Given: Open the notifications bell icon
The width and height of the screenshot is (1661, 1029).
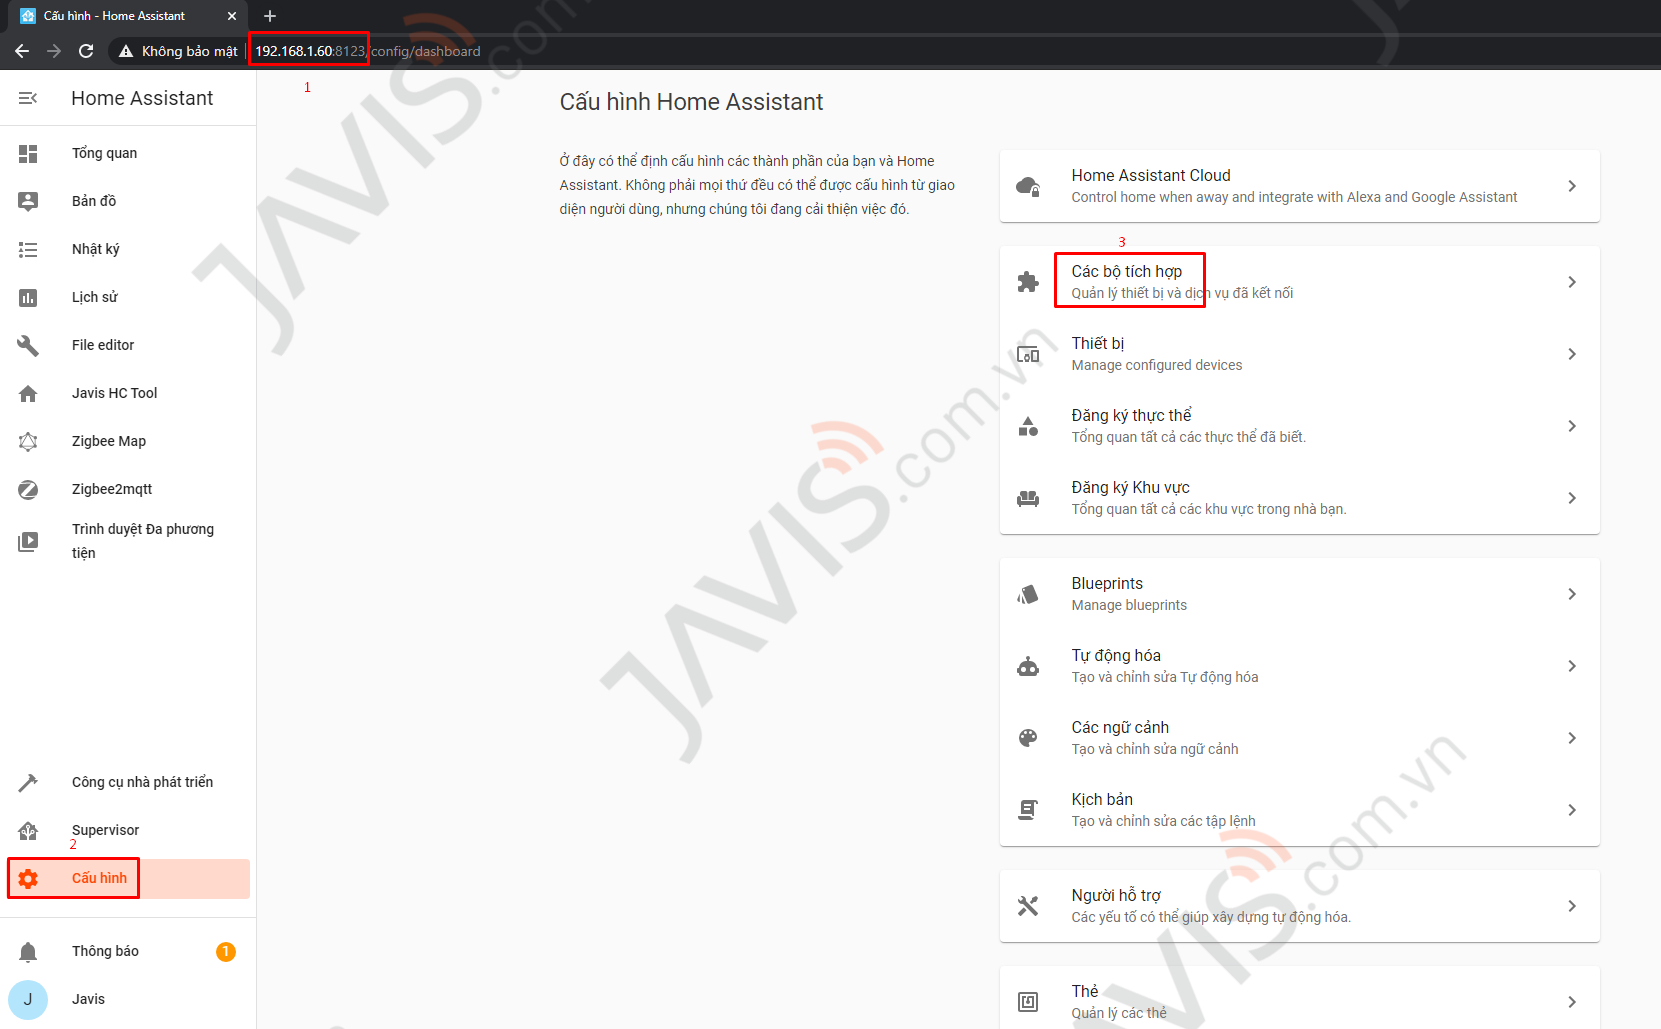Looking at the screenshot, I should pyautogui.click(x=28, y=951).
